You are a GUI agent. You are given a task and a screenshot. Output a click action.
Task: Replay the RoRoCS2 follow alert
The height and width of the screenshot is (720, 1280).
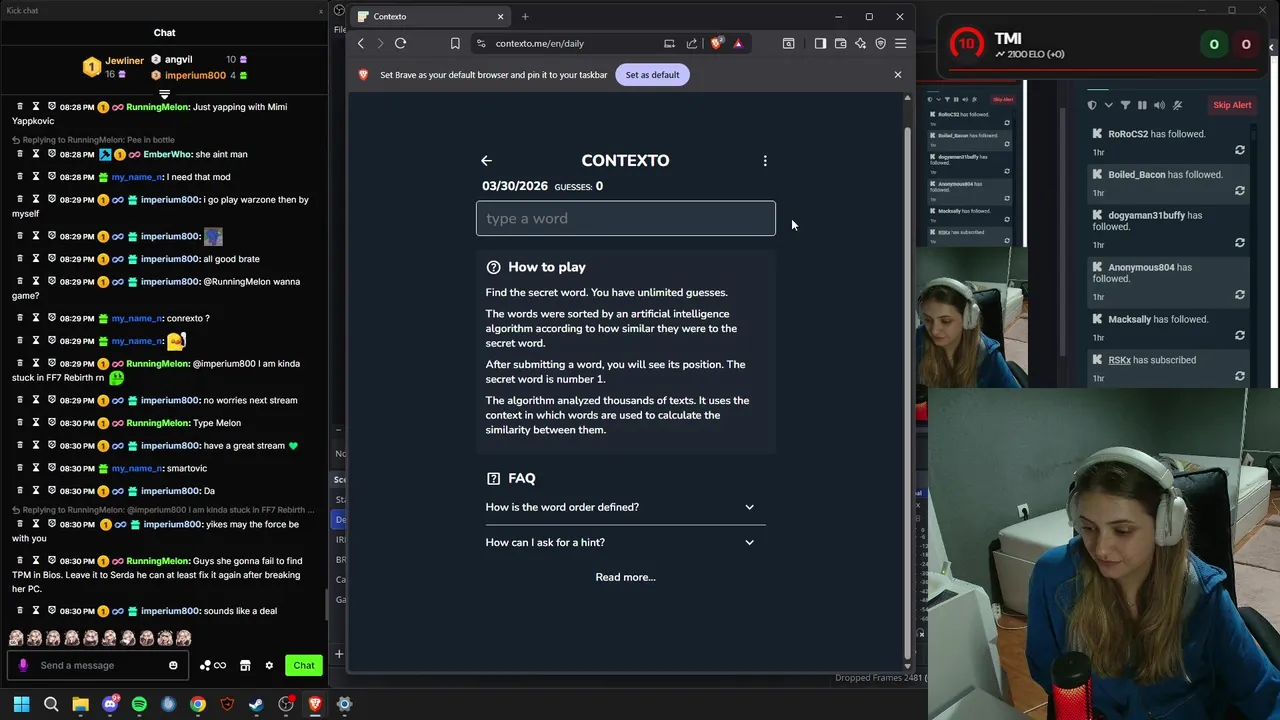(x=1240, y=150)
